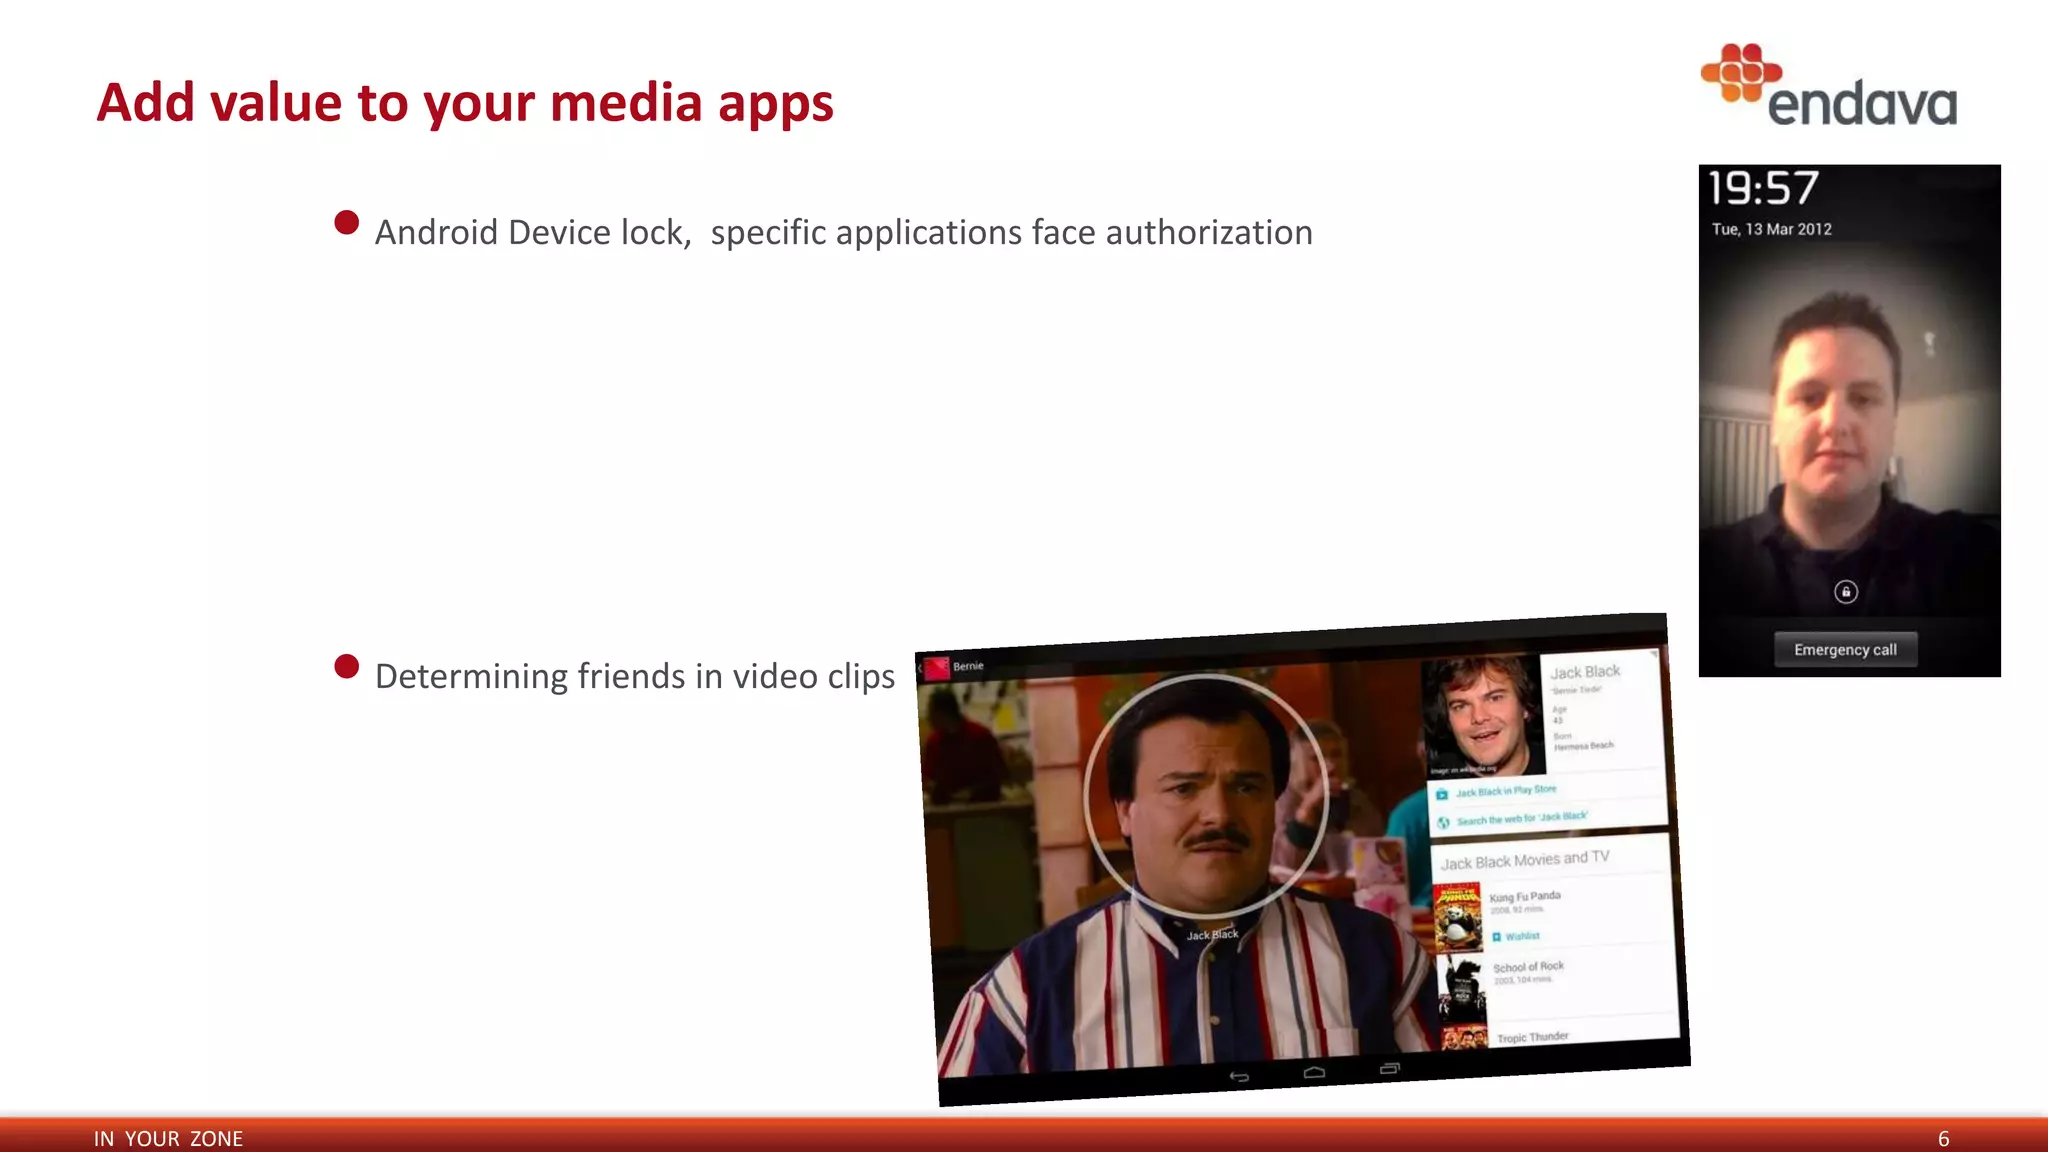Screen dimensions: 2048x1152
Task: Tap the Android recent apps icon
Action: tap(1390, 1068)
